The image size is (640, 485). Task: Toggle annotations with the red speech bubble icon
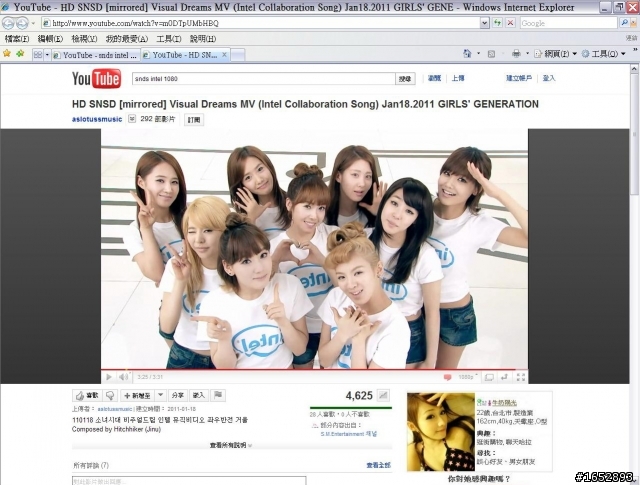447,377
